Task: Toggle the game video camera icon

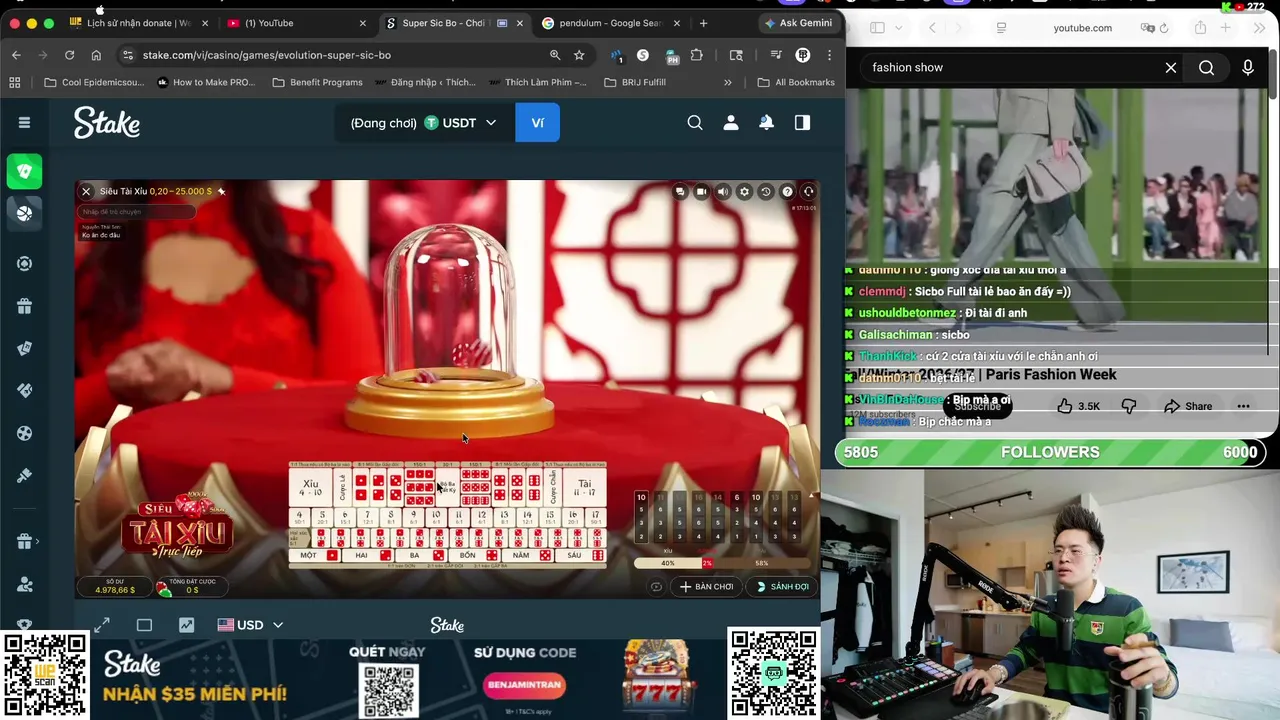Action: pyautogui.click(x=701, y=192)
